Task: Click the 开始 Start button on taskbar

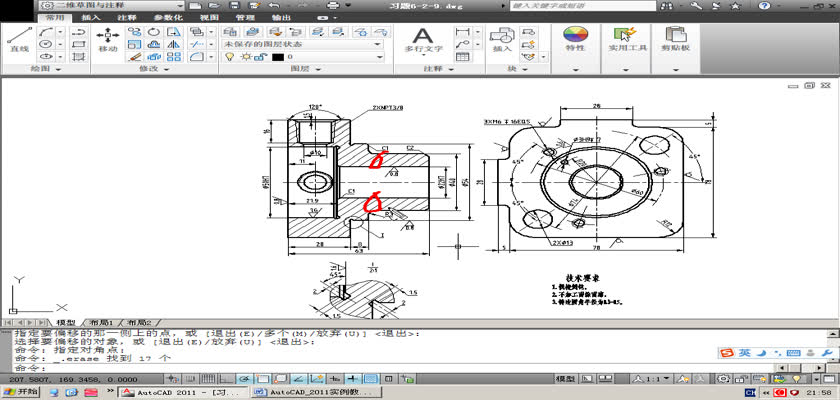Action: pyautogui.click(x=20, y=393)
